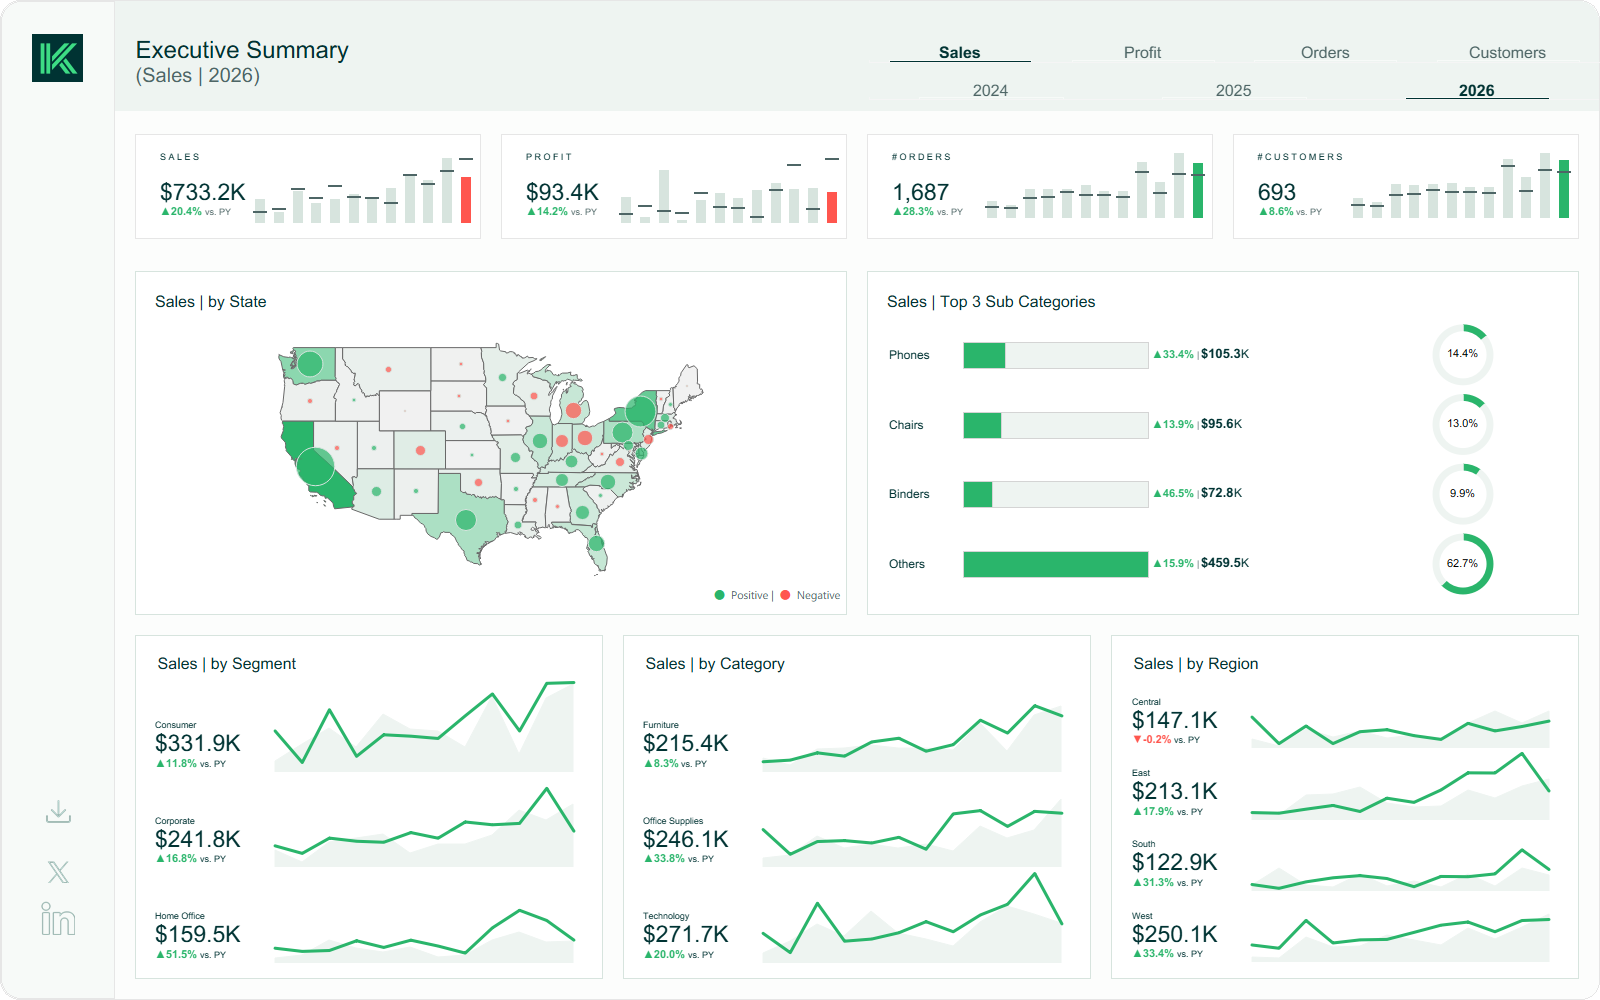Click the Executive Summary heading
Image resolution: width=1600 pixels, height=1000 pixels.
pyautogui.click(x=242, y=50)
